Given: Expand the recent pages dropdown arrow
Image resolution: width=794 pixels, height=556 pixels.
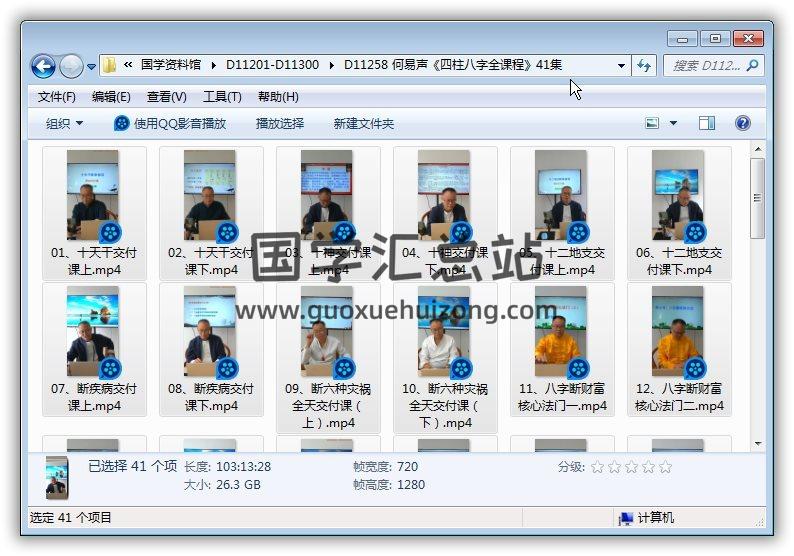Looking at the screenshot, I should [x=92, y=67].
